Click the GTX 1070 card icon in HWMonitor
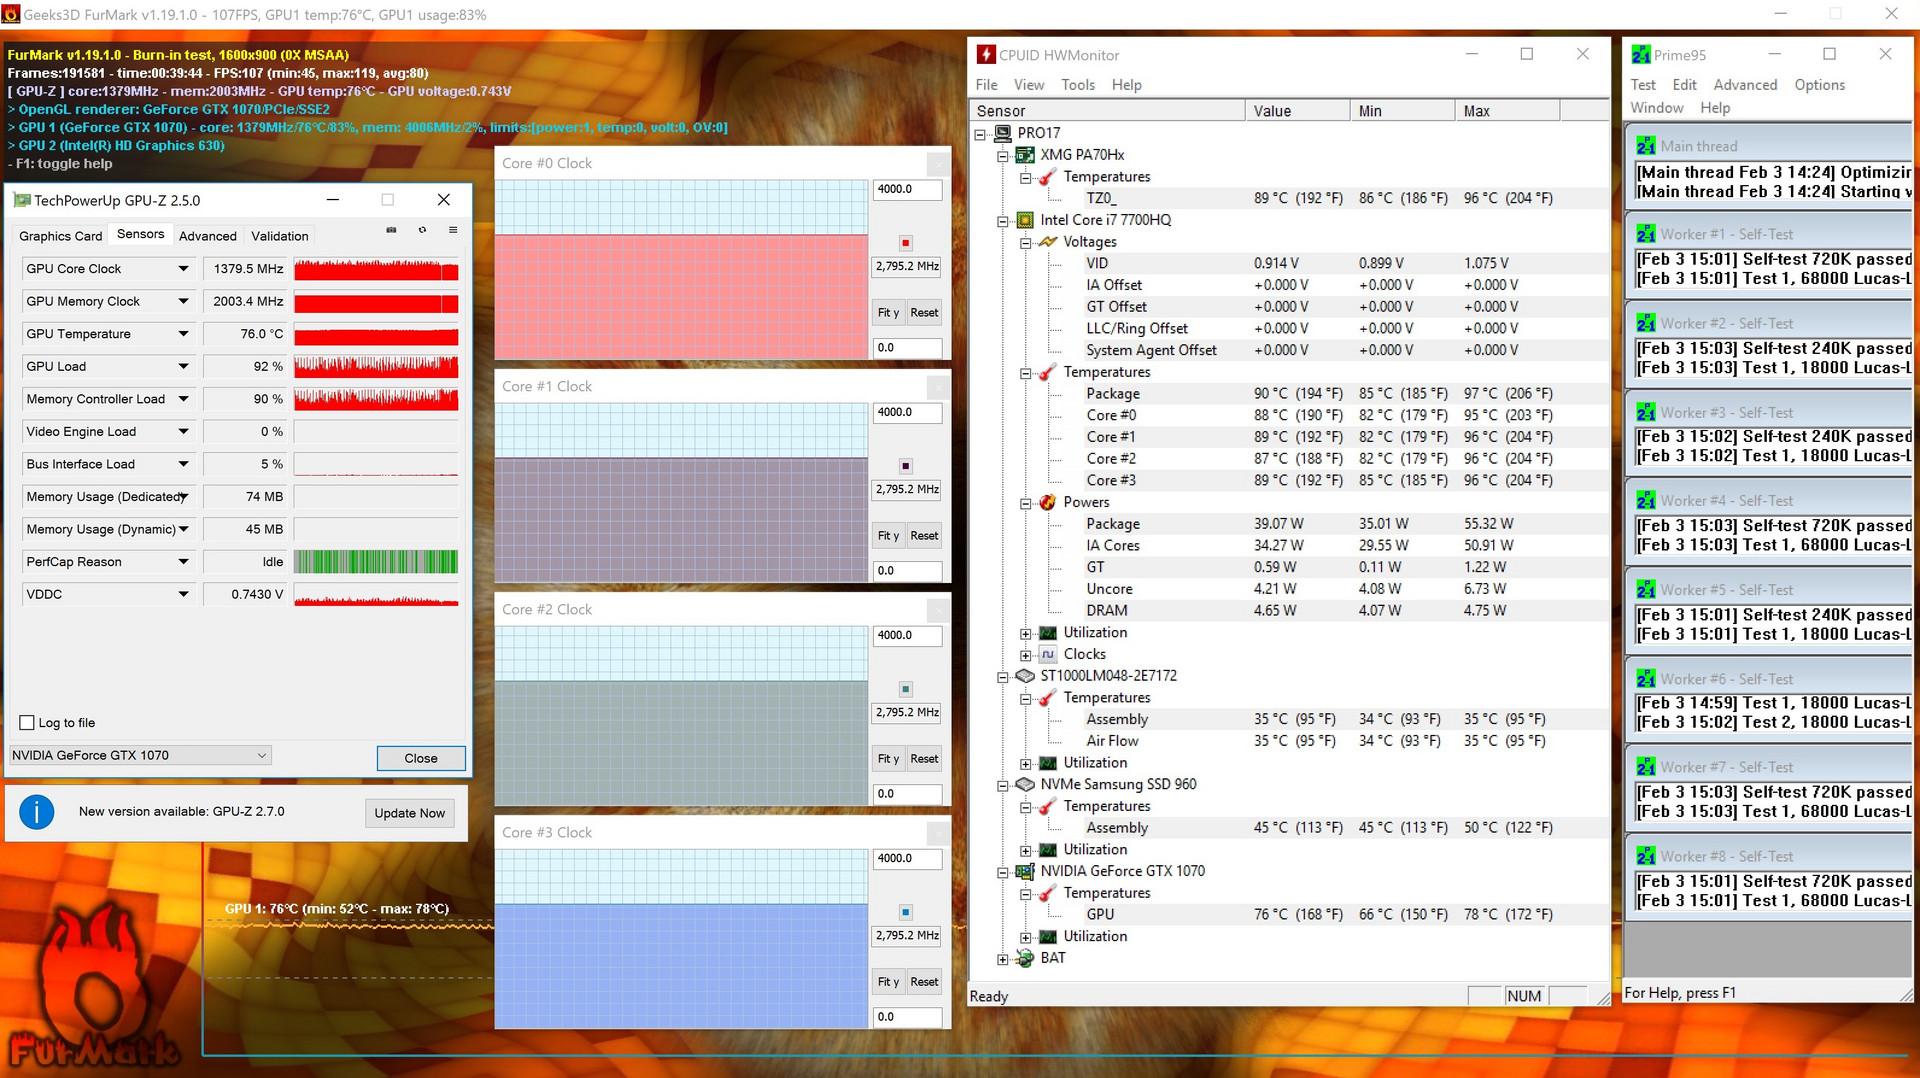Viewport: 1920px width, 1078px height. (x=1025, y=871)
